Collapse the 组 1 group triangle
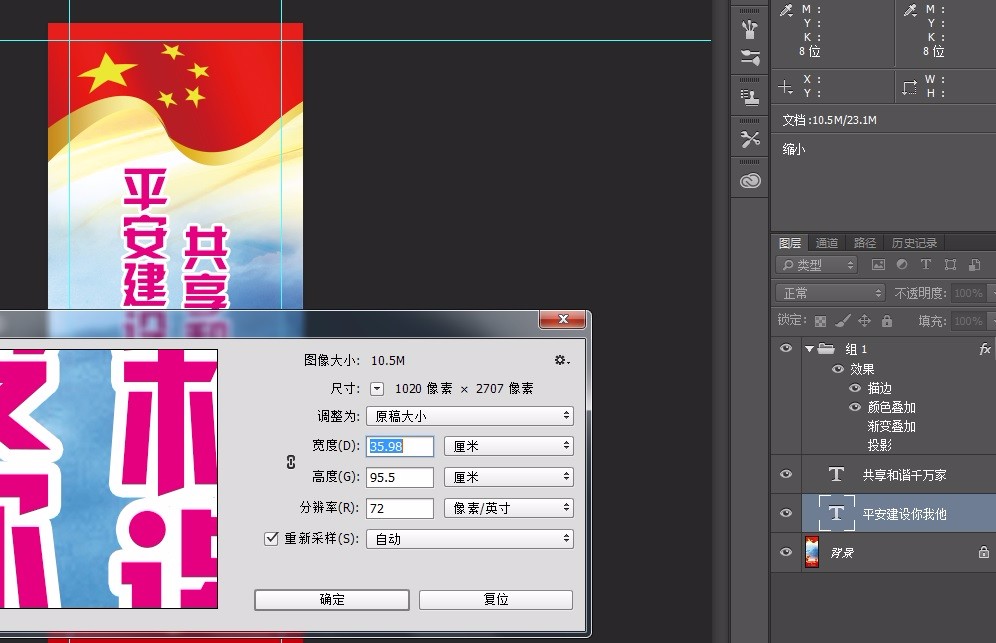Screen dimensions: 996x643 tap(809, 349)
